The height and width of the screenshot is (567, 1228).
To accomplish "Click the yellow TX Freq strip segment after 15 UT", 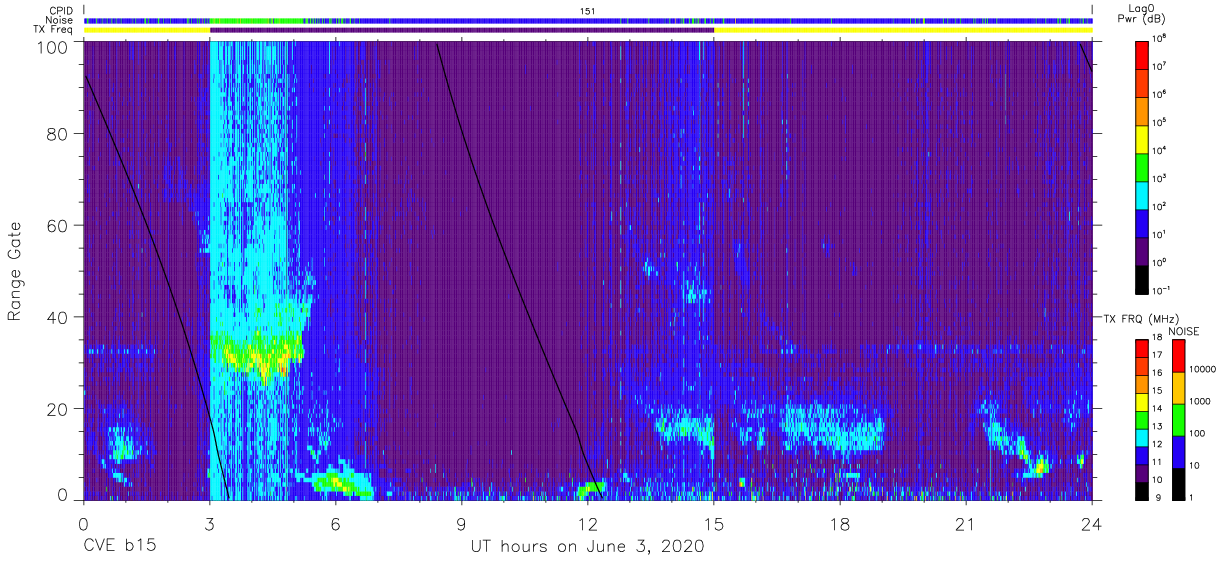I will click(903, 30).
